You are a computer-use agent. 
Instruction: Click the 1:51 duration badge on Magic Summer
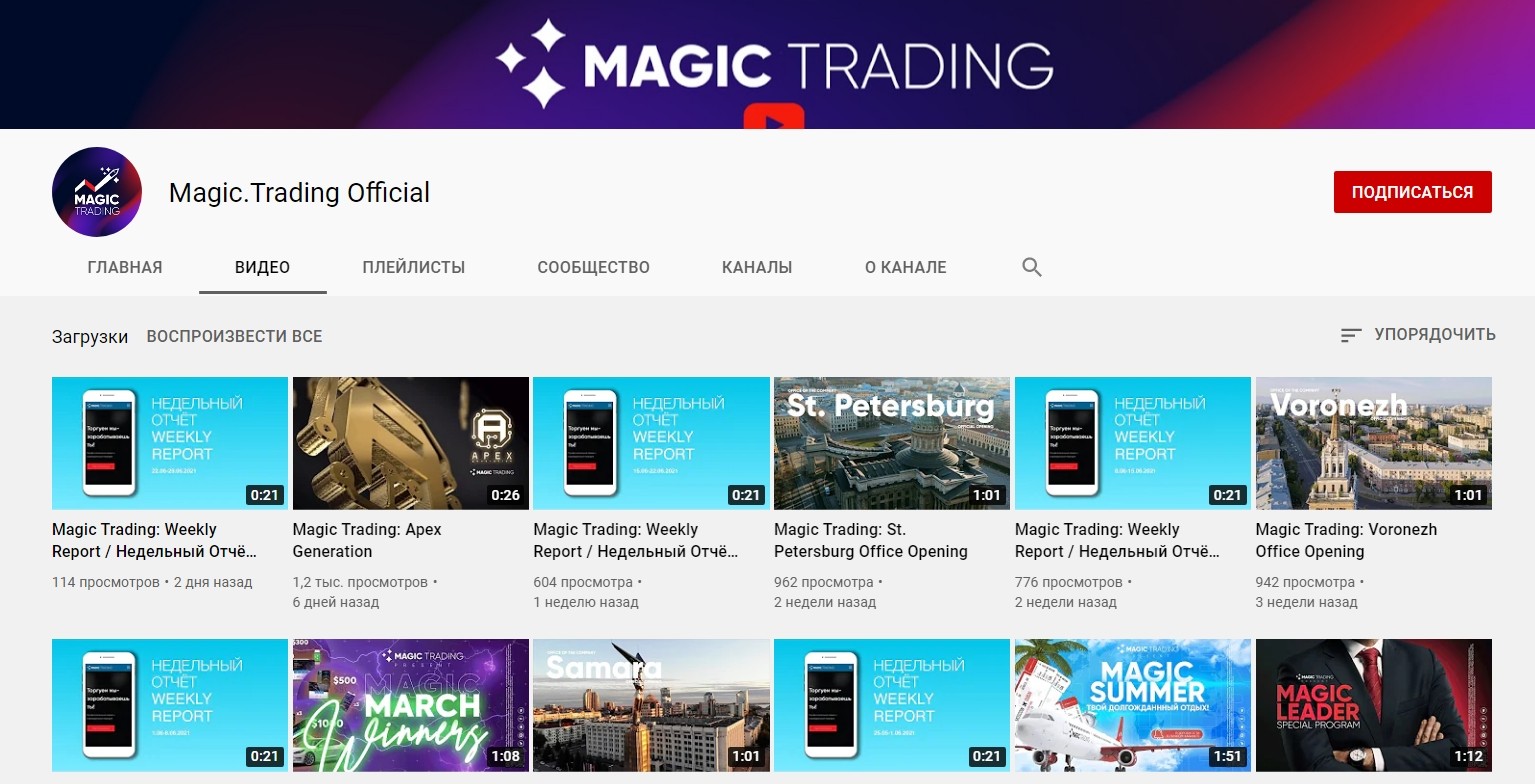pyautogui.click(x=1227, y=756)
